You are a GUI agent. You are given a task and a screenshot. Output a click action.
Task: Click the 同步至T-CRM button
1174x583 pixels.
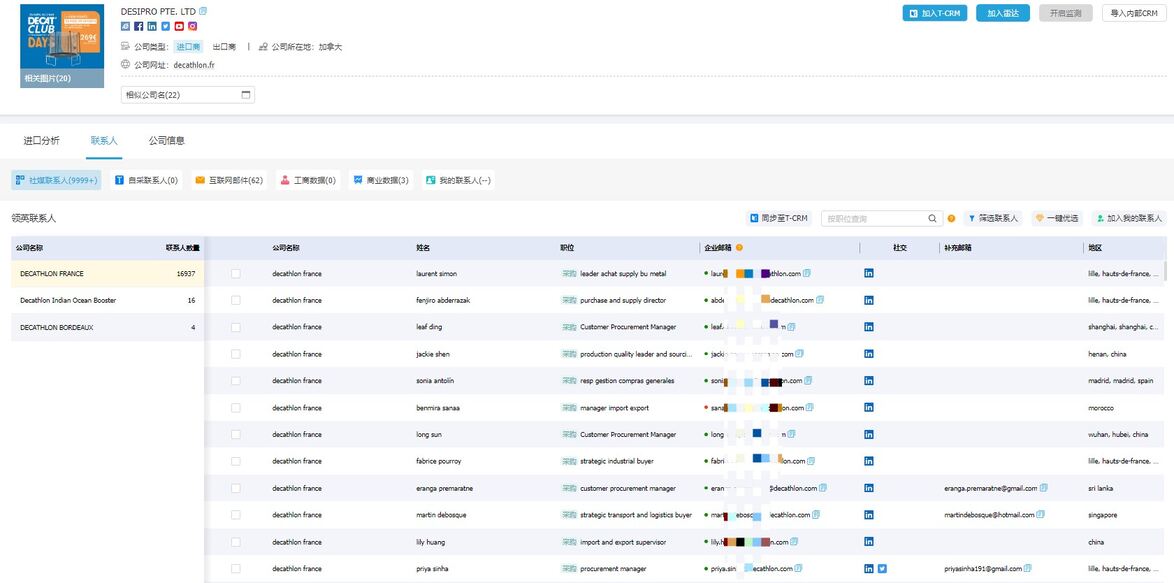[779, 219]
